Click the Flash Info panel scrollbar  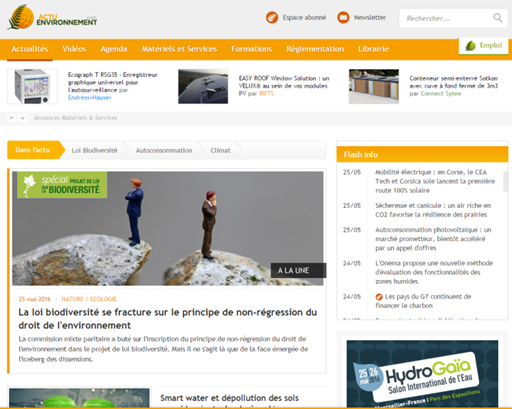tap(505, 182)
